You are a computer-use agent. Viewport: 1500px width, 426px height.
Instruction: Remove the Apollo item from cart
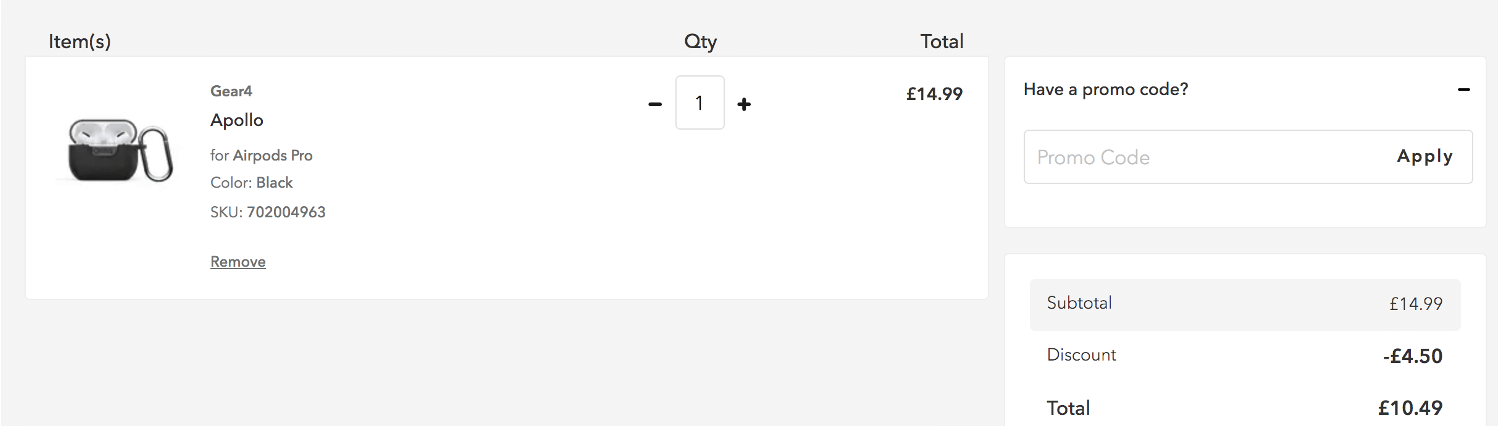click(x=238, y=262)
